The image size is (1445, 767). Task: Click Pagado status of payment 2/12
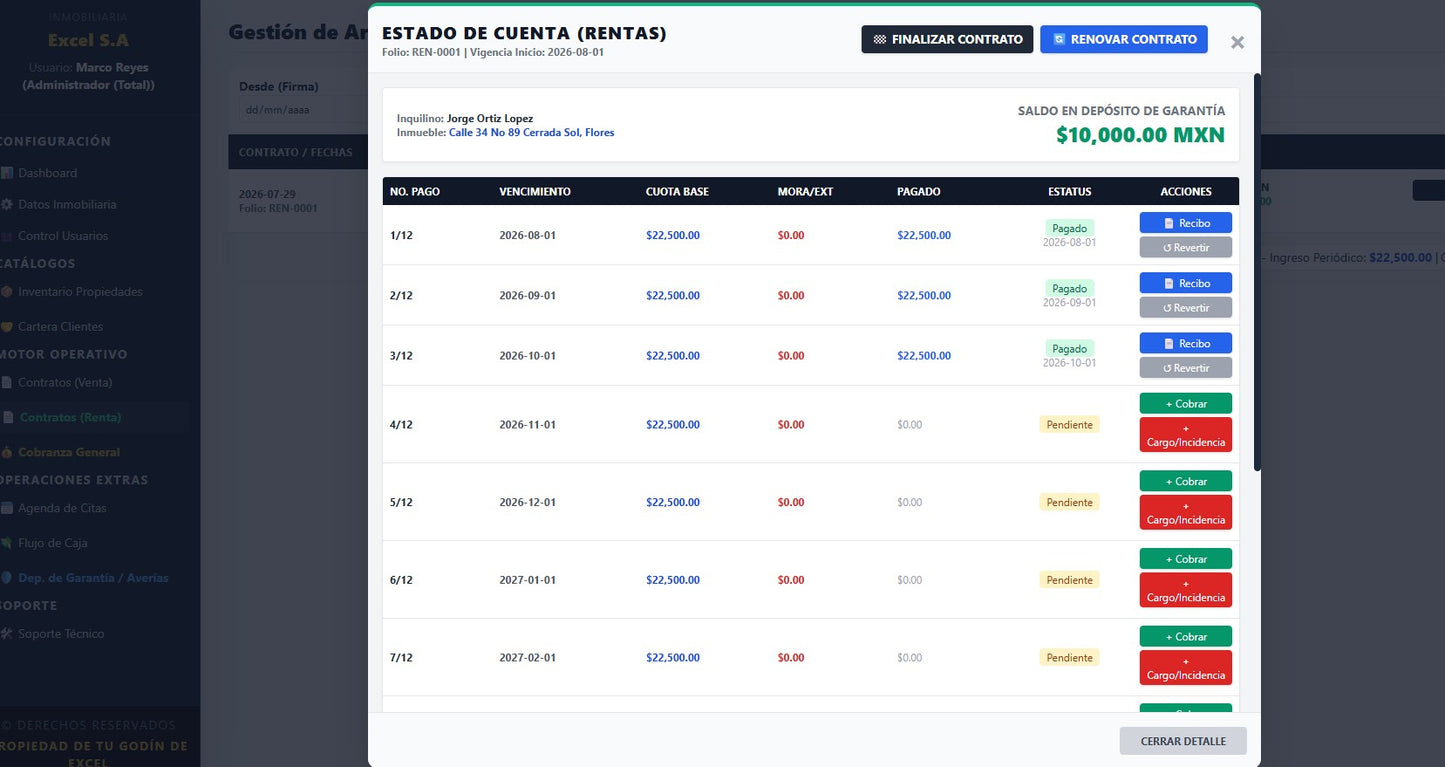(x=1069, y=288)
